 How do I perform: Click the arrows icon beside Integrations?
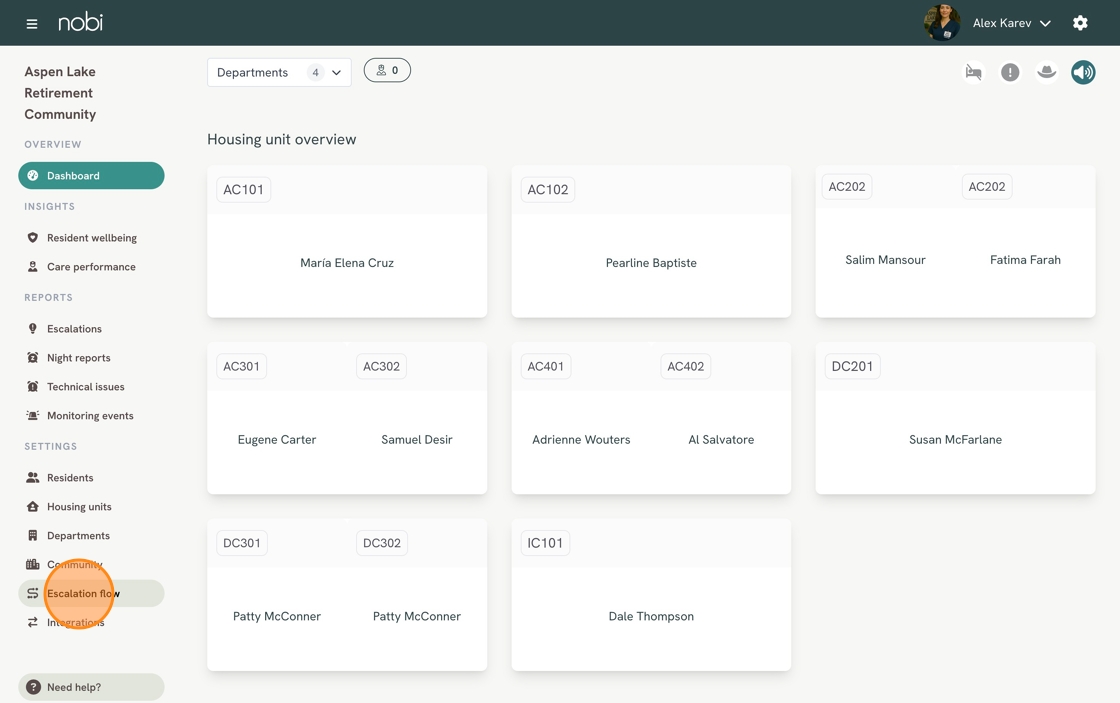(32, 622)
